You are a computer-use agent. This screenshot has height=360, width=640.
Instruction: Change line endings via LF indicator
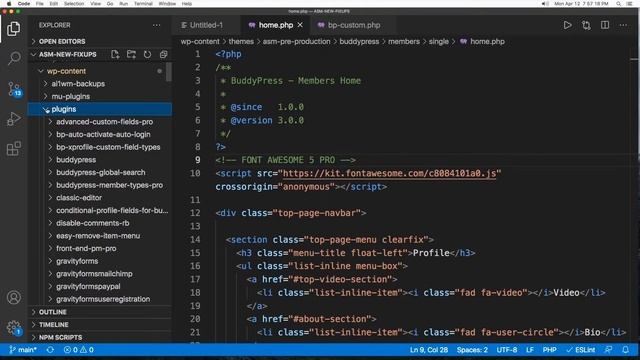click(530, 350)
